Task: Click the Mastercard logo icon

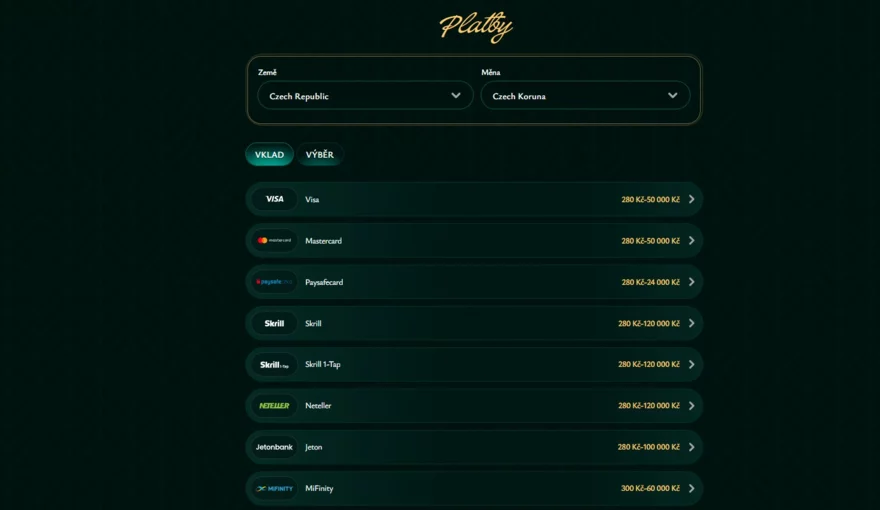Action: click(274, 241)
